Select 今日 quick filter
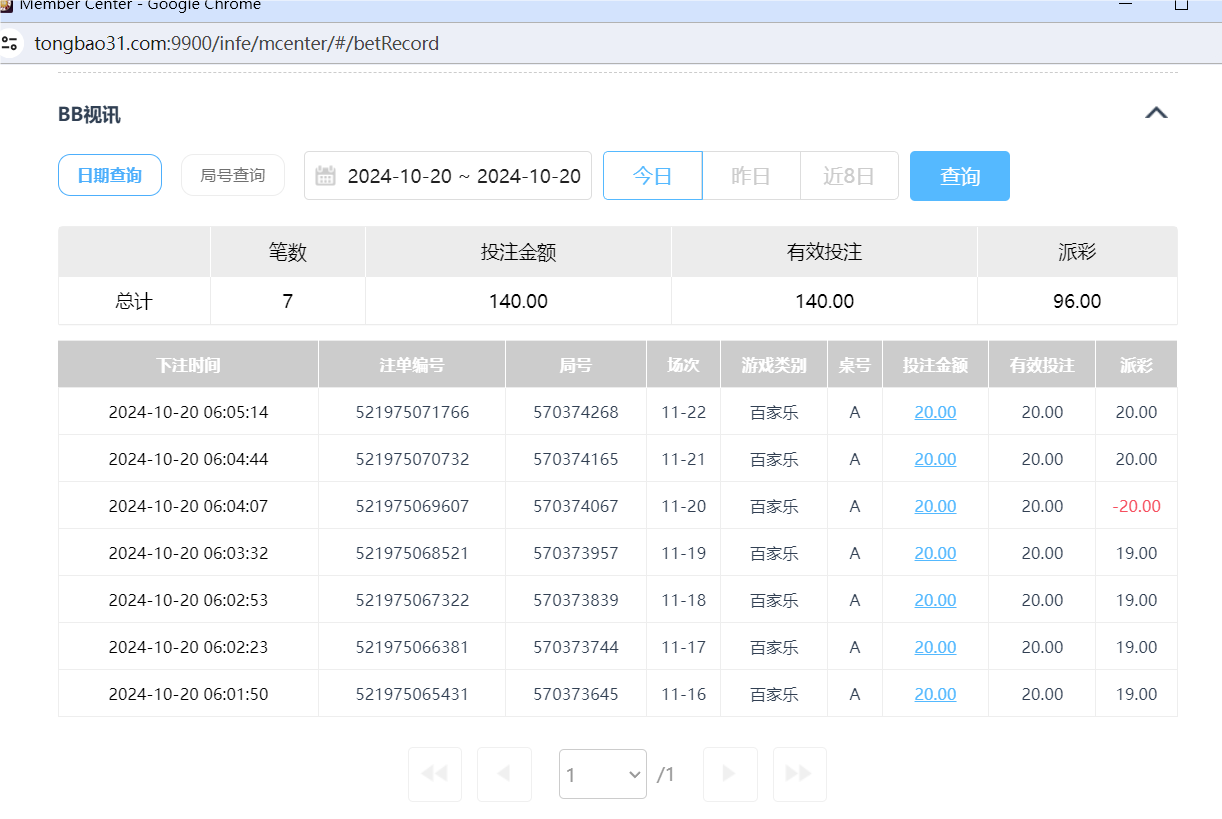 652,175
